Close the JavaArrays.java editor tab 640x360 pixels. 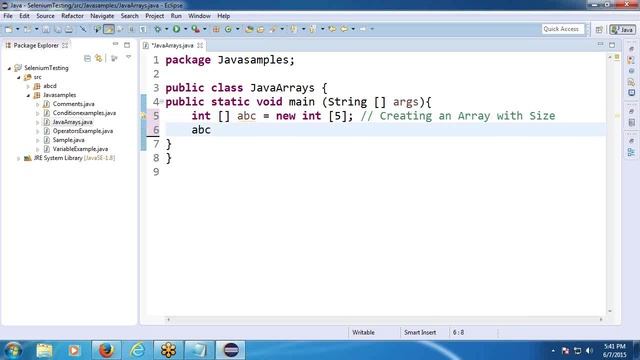coord(200,45)
